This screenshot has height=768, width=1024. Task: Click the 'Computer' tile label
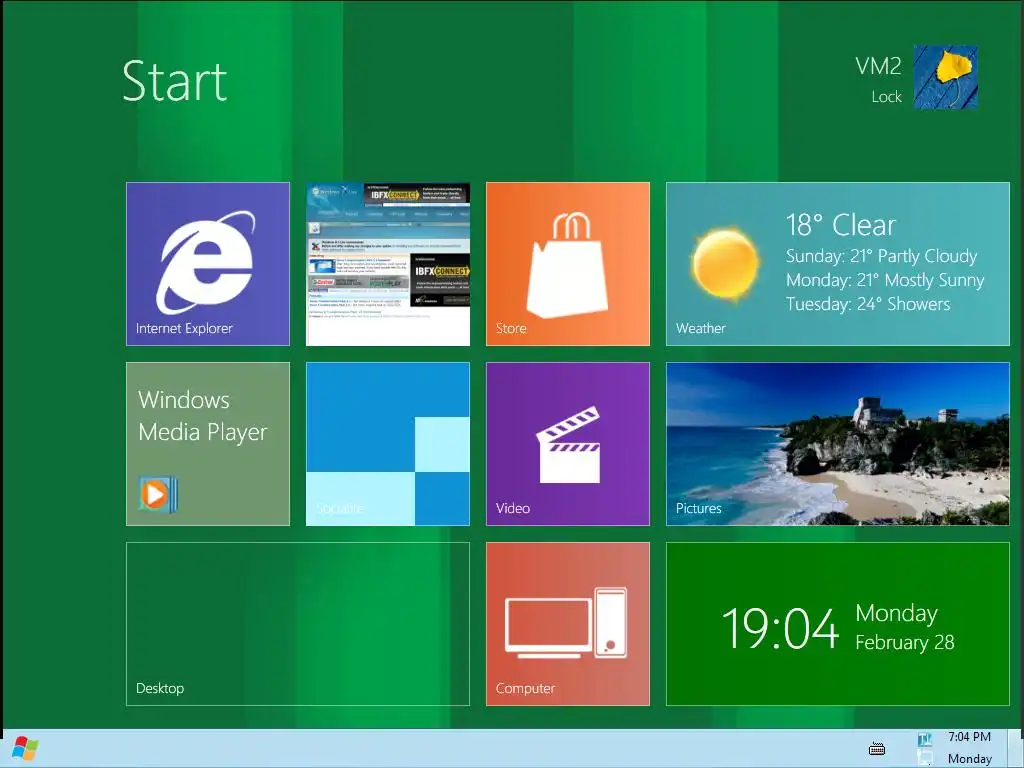(525, 688)
